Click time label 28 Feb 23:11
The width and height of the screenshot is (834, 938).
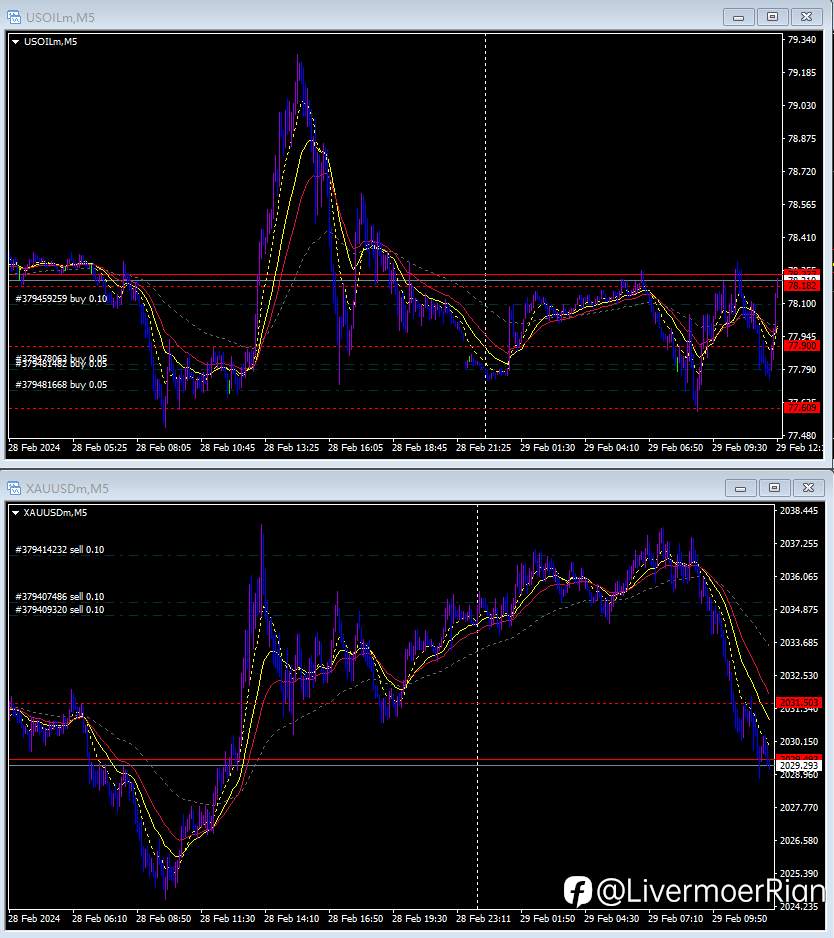483,918
